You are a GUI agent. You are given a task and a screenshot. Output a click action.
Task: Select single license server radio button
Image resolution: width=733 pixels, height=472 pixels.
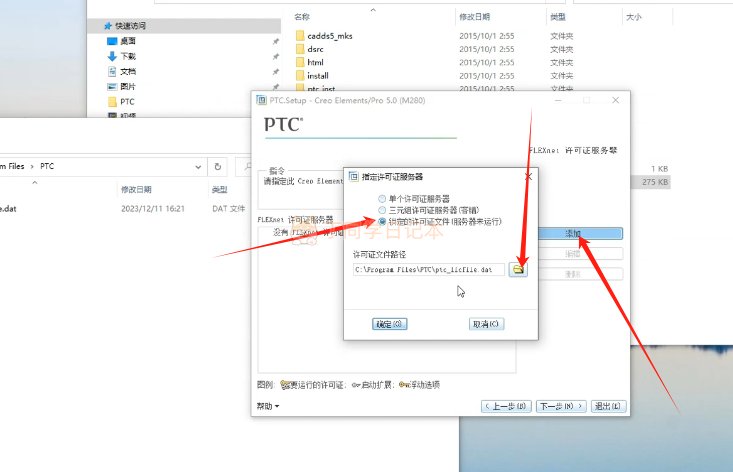[382, 199]
